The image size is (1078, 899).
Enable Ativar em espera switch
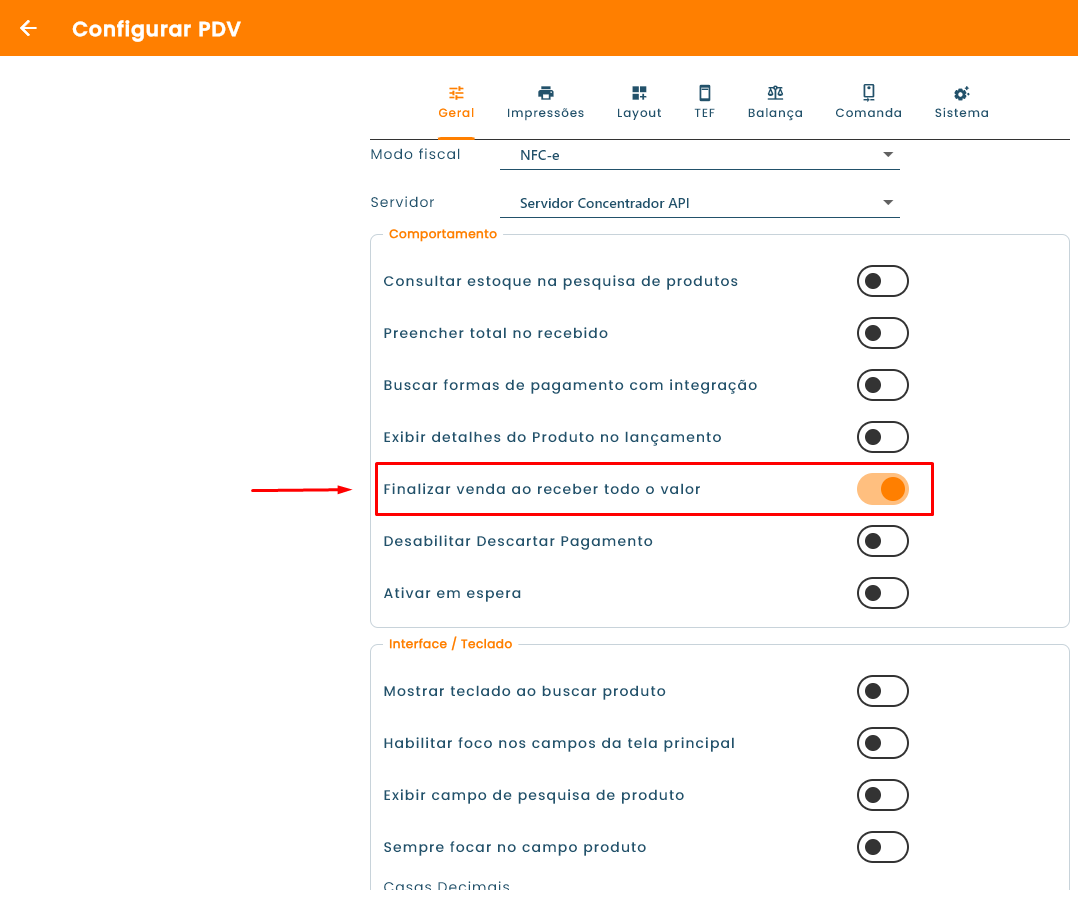coord(883,593)
